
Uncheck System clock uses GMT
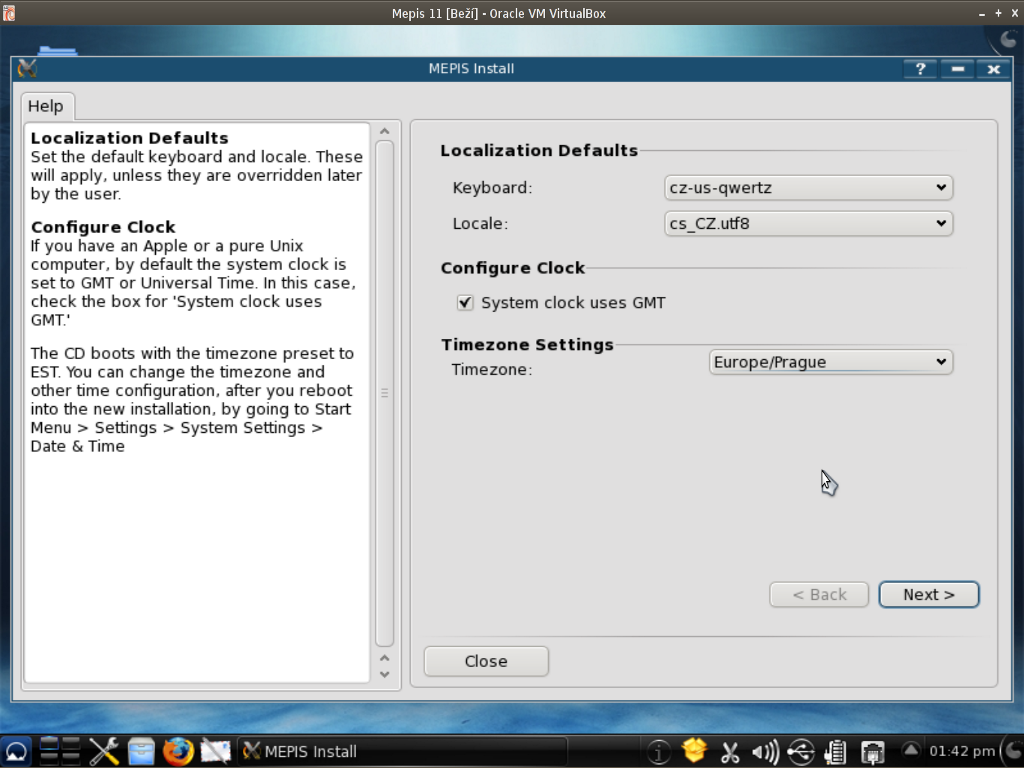(465, 302)
